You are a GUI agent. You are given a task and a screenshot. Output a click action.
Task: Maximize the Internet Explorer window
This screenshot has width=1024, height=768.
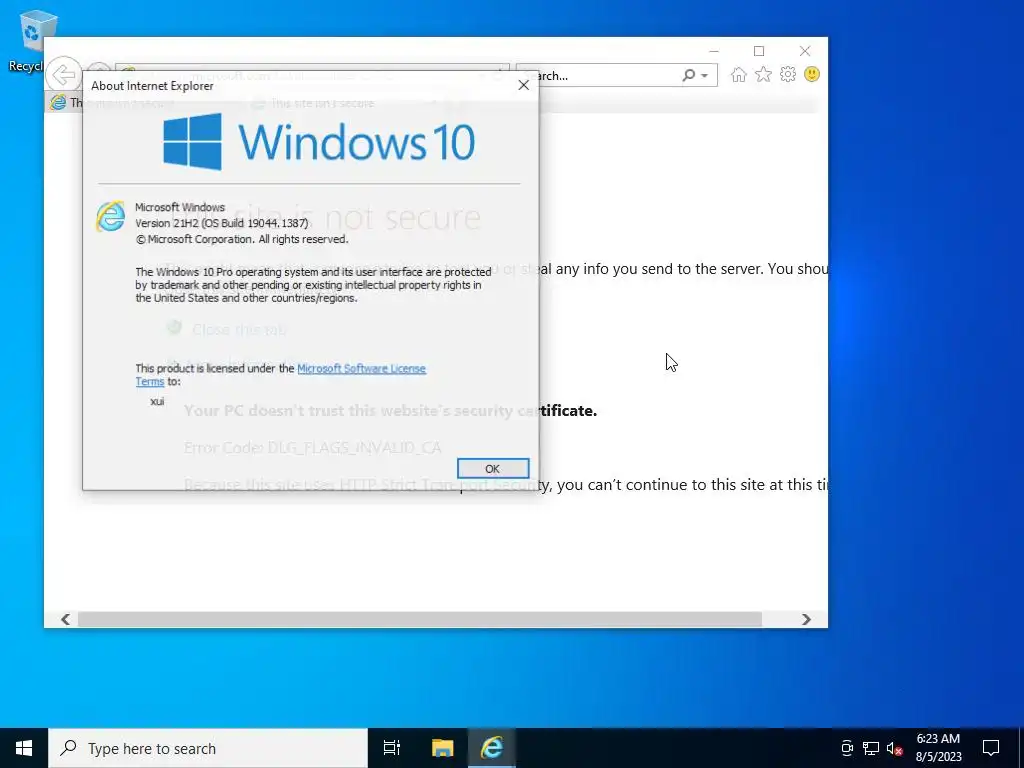tap(759, 51)
